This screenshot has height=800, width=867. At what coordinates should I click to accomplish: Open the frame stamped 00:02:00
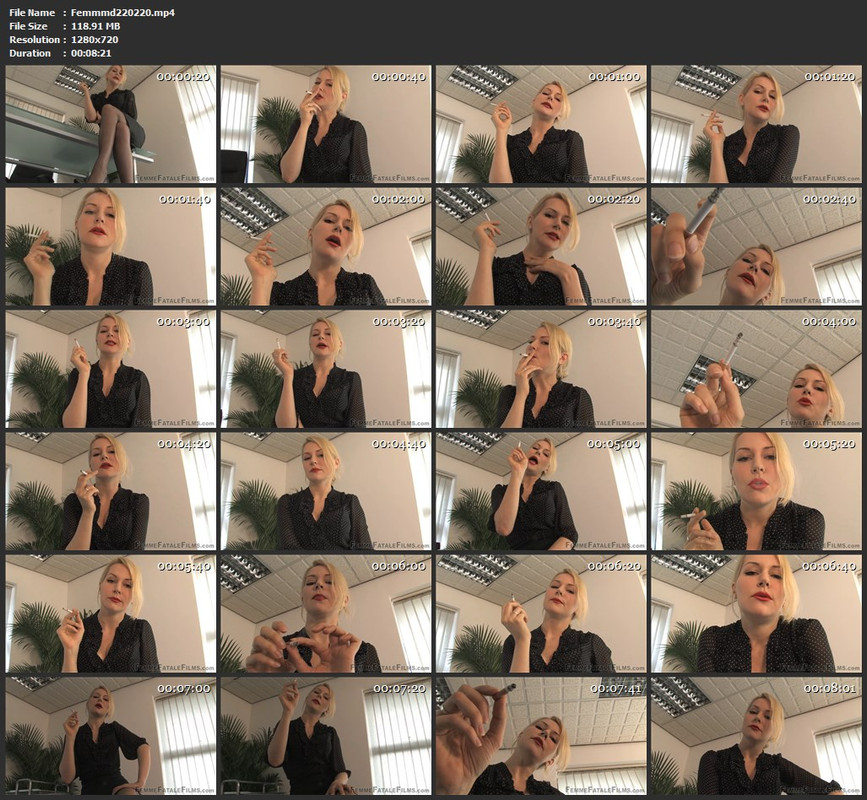tap(326, 247)
